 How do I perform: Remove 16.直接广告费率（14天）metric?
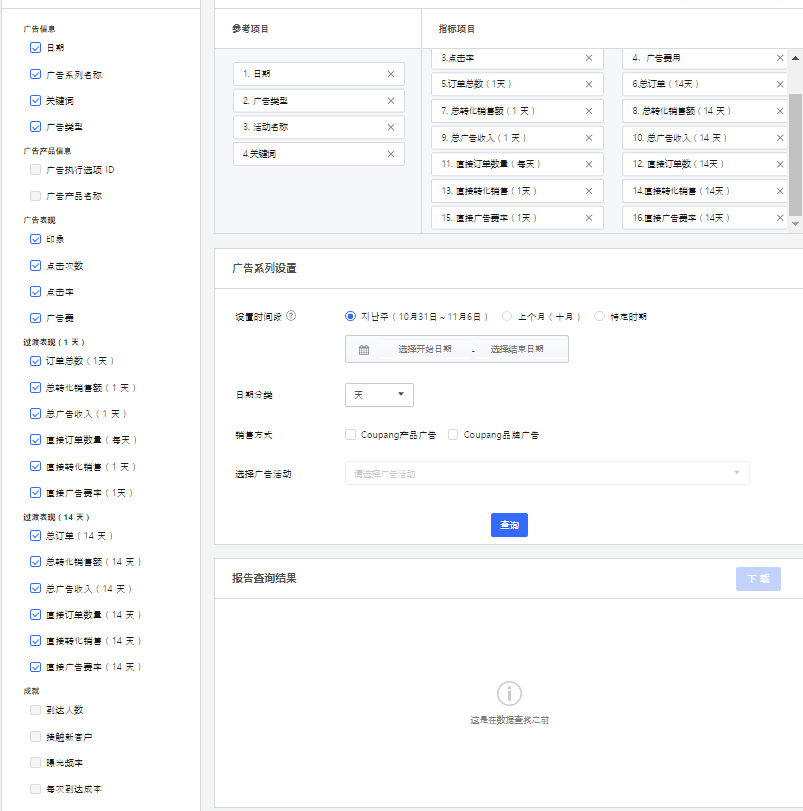point(780,218)
